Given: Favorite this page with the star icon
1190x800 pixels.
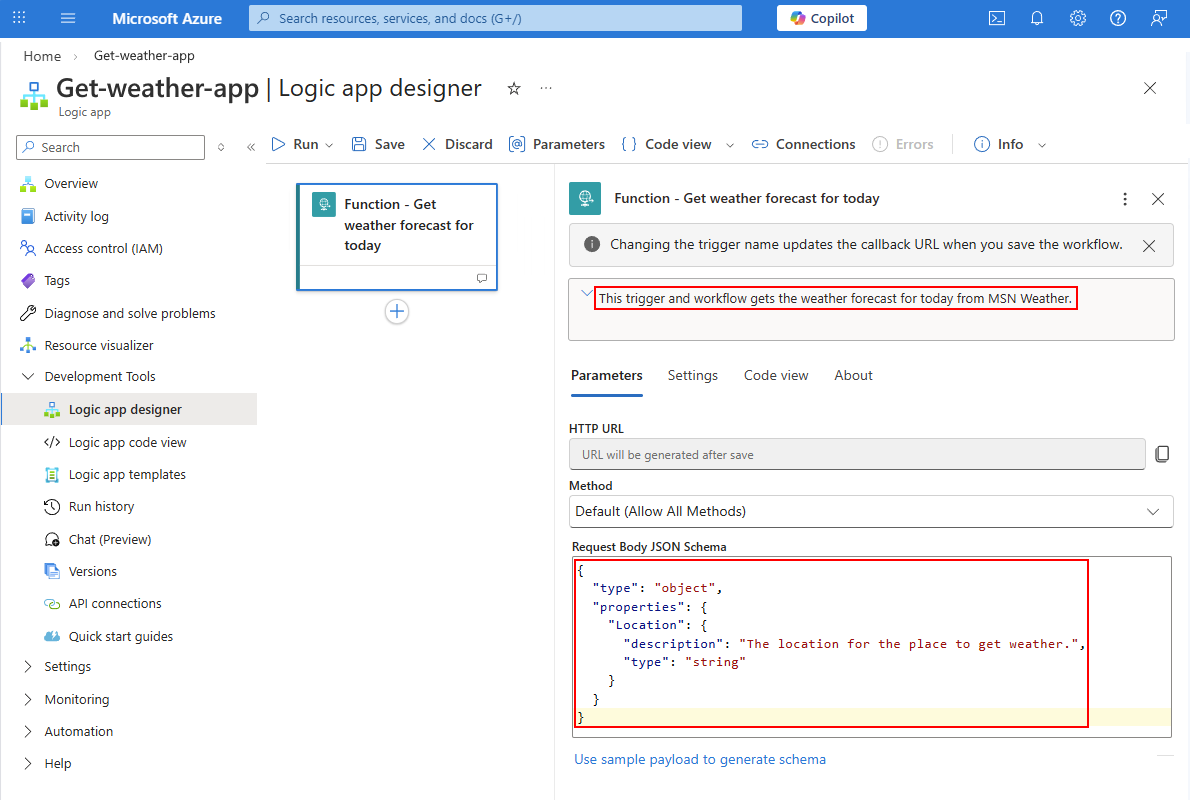Looking at the screenshot, I should click(x=514, y=89).
